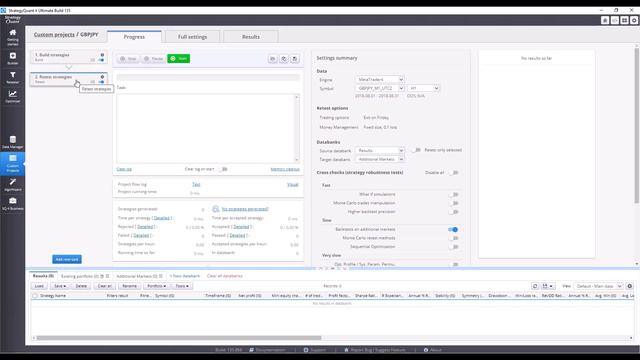Click the Stop button in progress toolbar
Screen dimensions: 640x360
(x=128, y=58)
